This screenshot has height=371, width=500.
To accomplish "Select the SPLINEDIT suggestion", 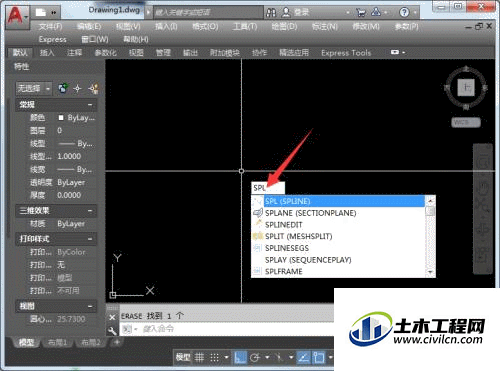I will (x=338, y=225).
